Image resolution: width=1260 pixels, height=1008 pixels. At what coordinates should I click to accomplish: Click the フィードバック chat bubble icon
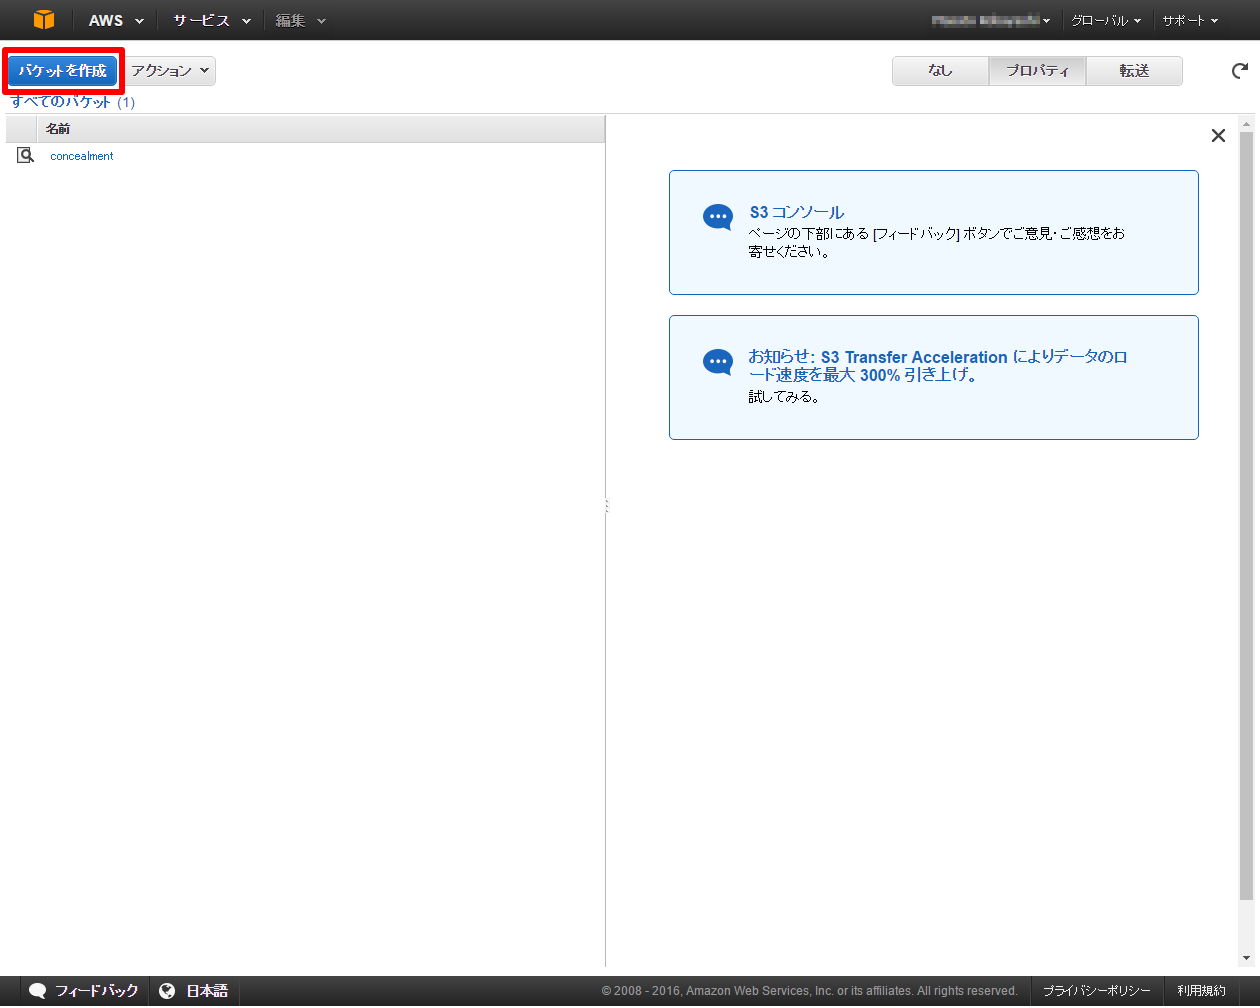point(38,991)
